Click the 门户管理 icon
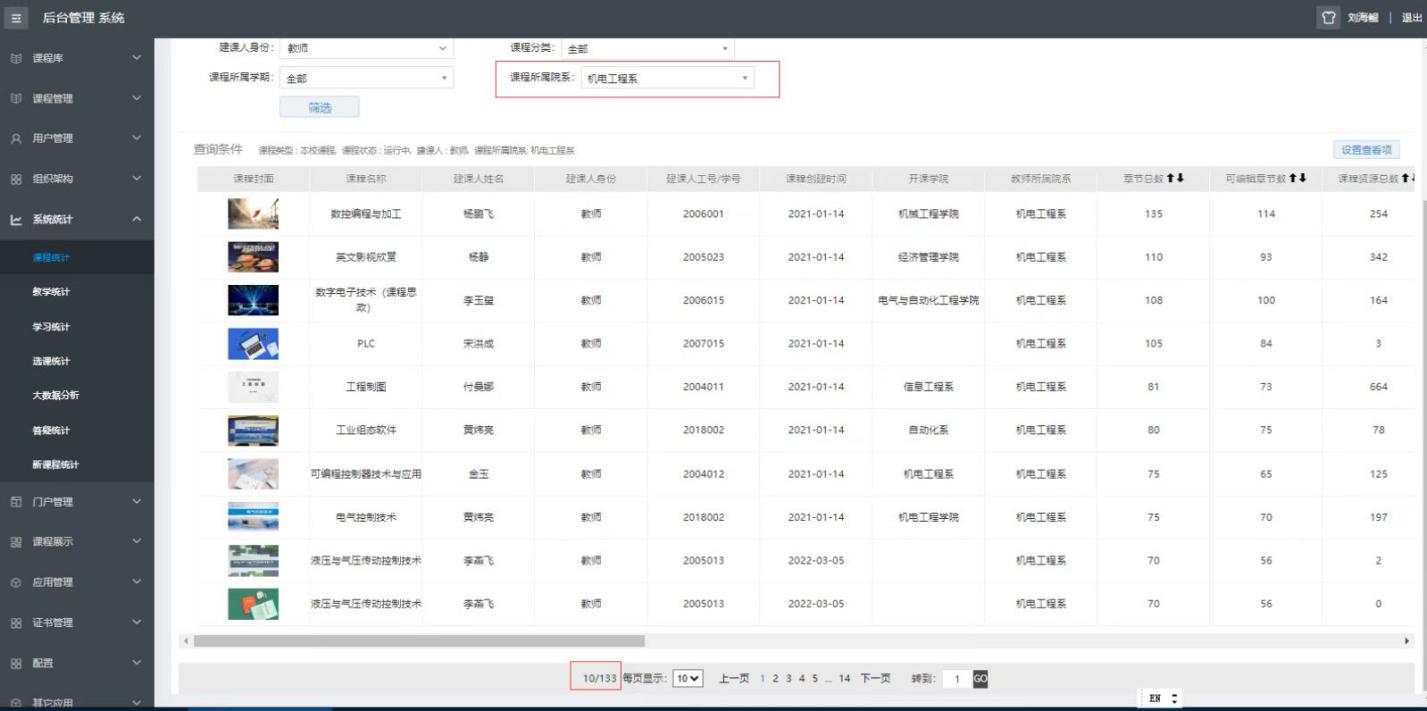 click(x=16, y=502)
